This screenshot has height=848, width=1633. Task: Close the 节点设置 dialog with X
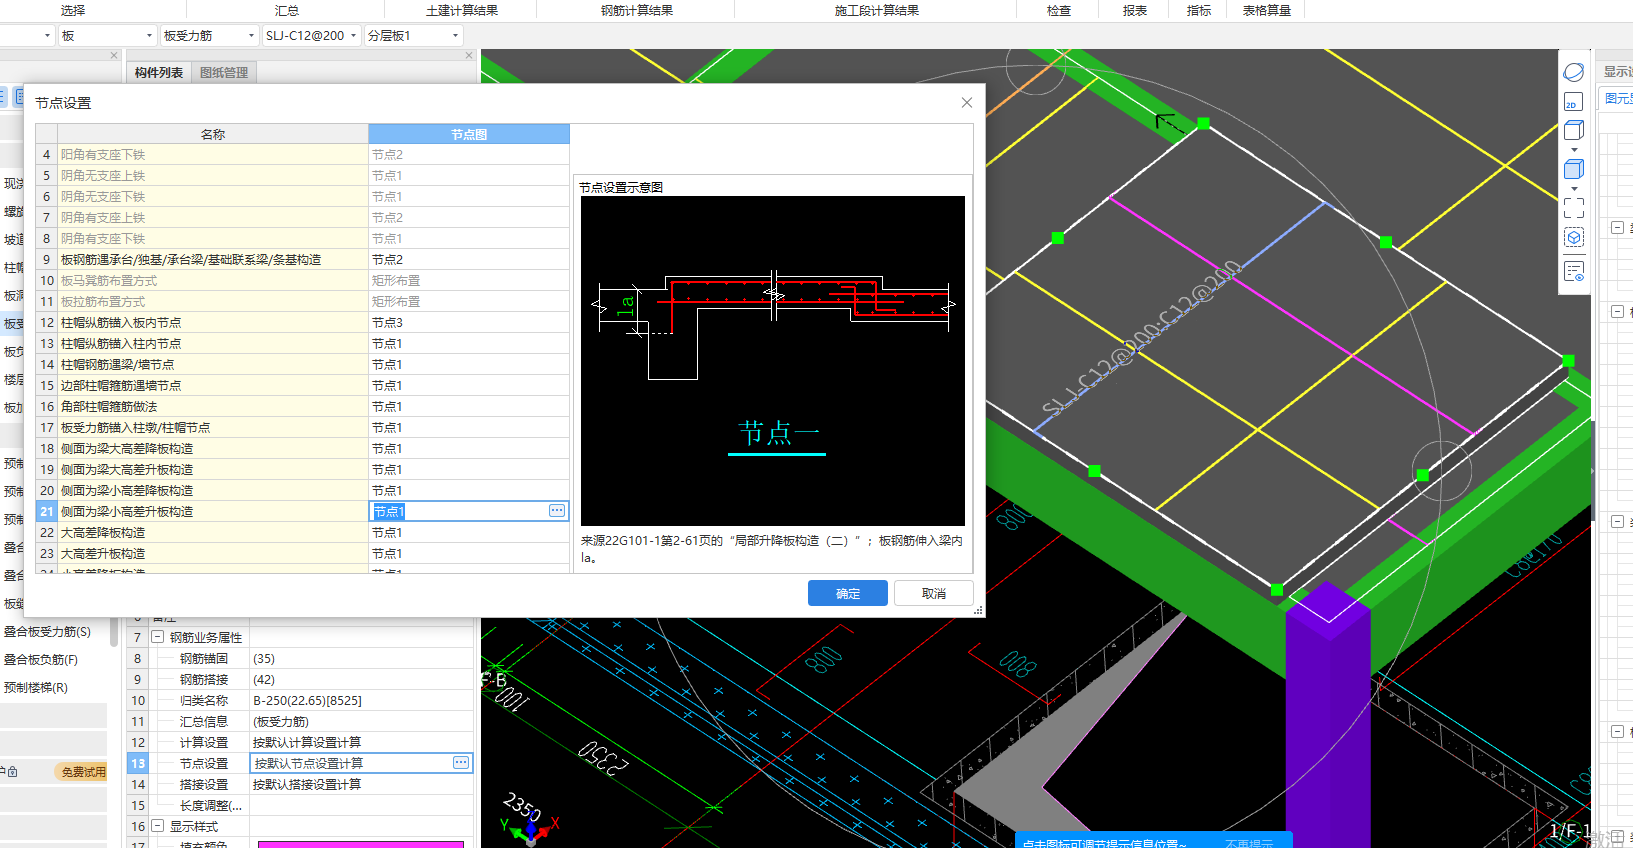[x=967, y=103]
